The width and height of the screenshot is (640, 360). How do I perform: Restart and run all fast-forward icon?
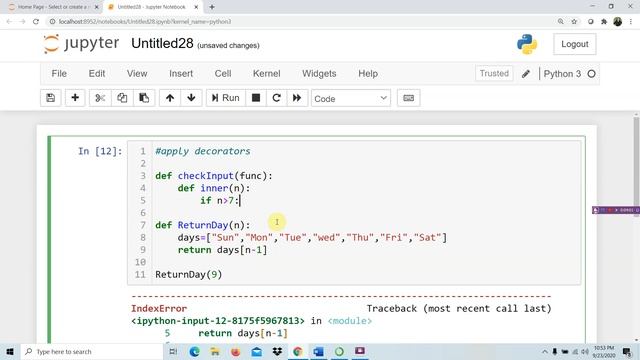[297, 98]
